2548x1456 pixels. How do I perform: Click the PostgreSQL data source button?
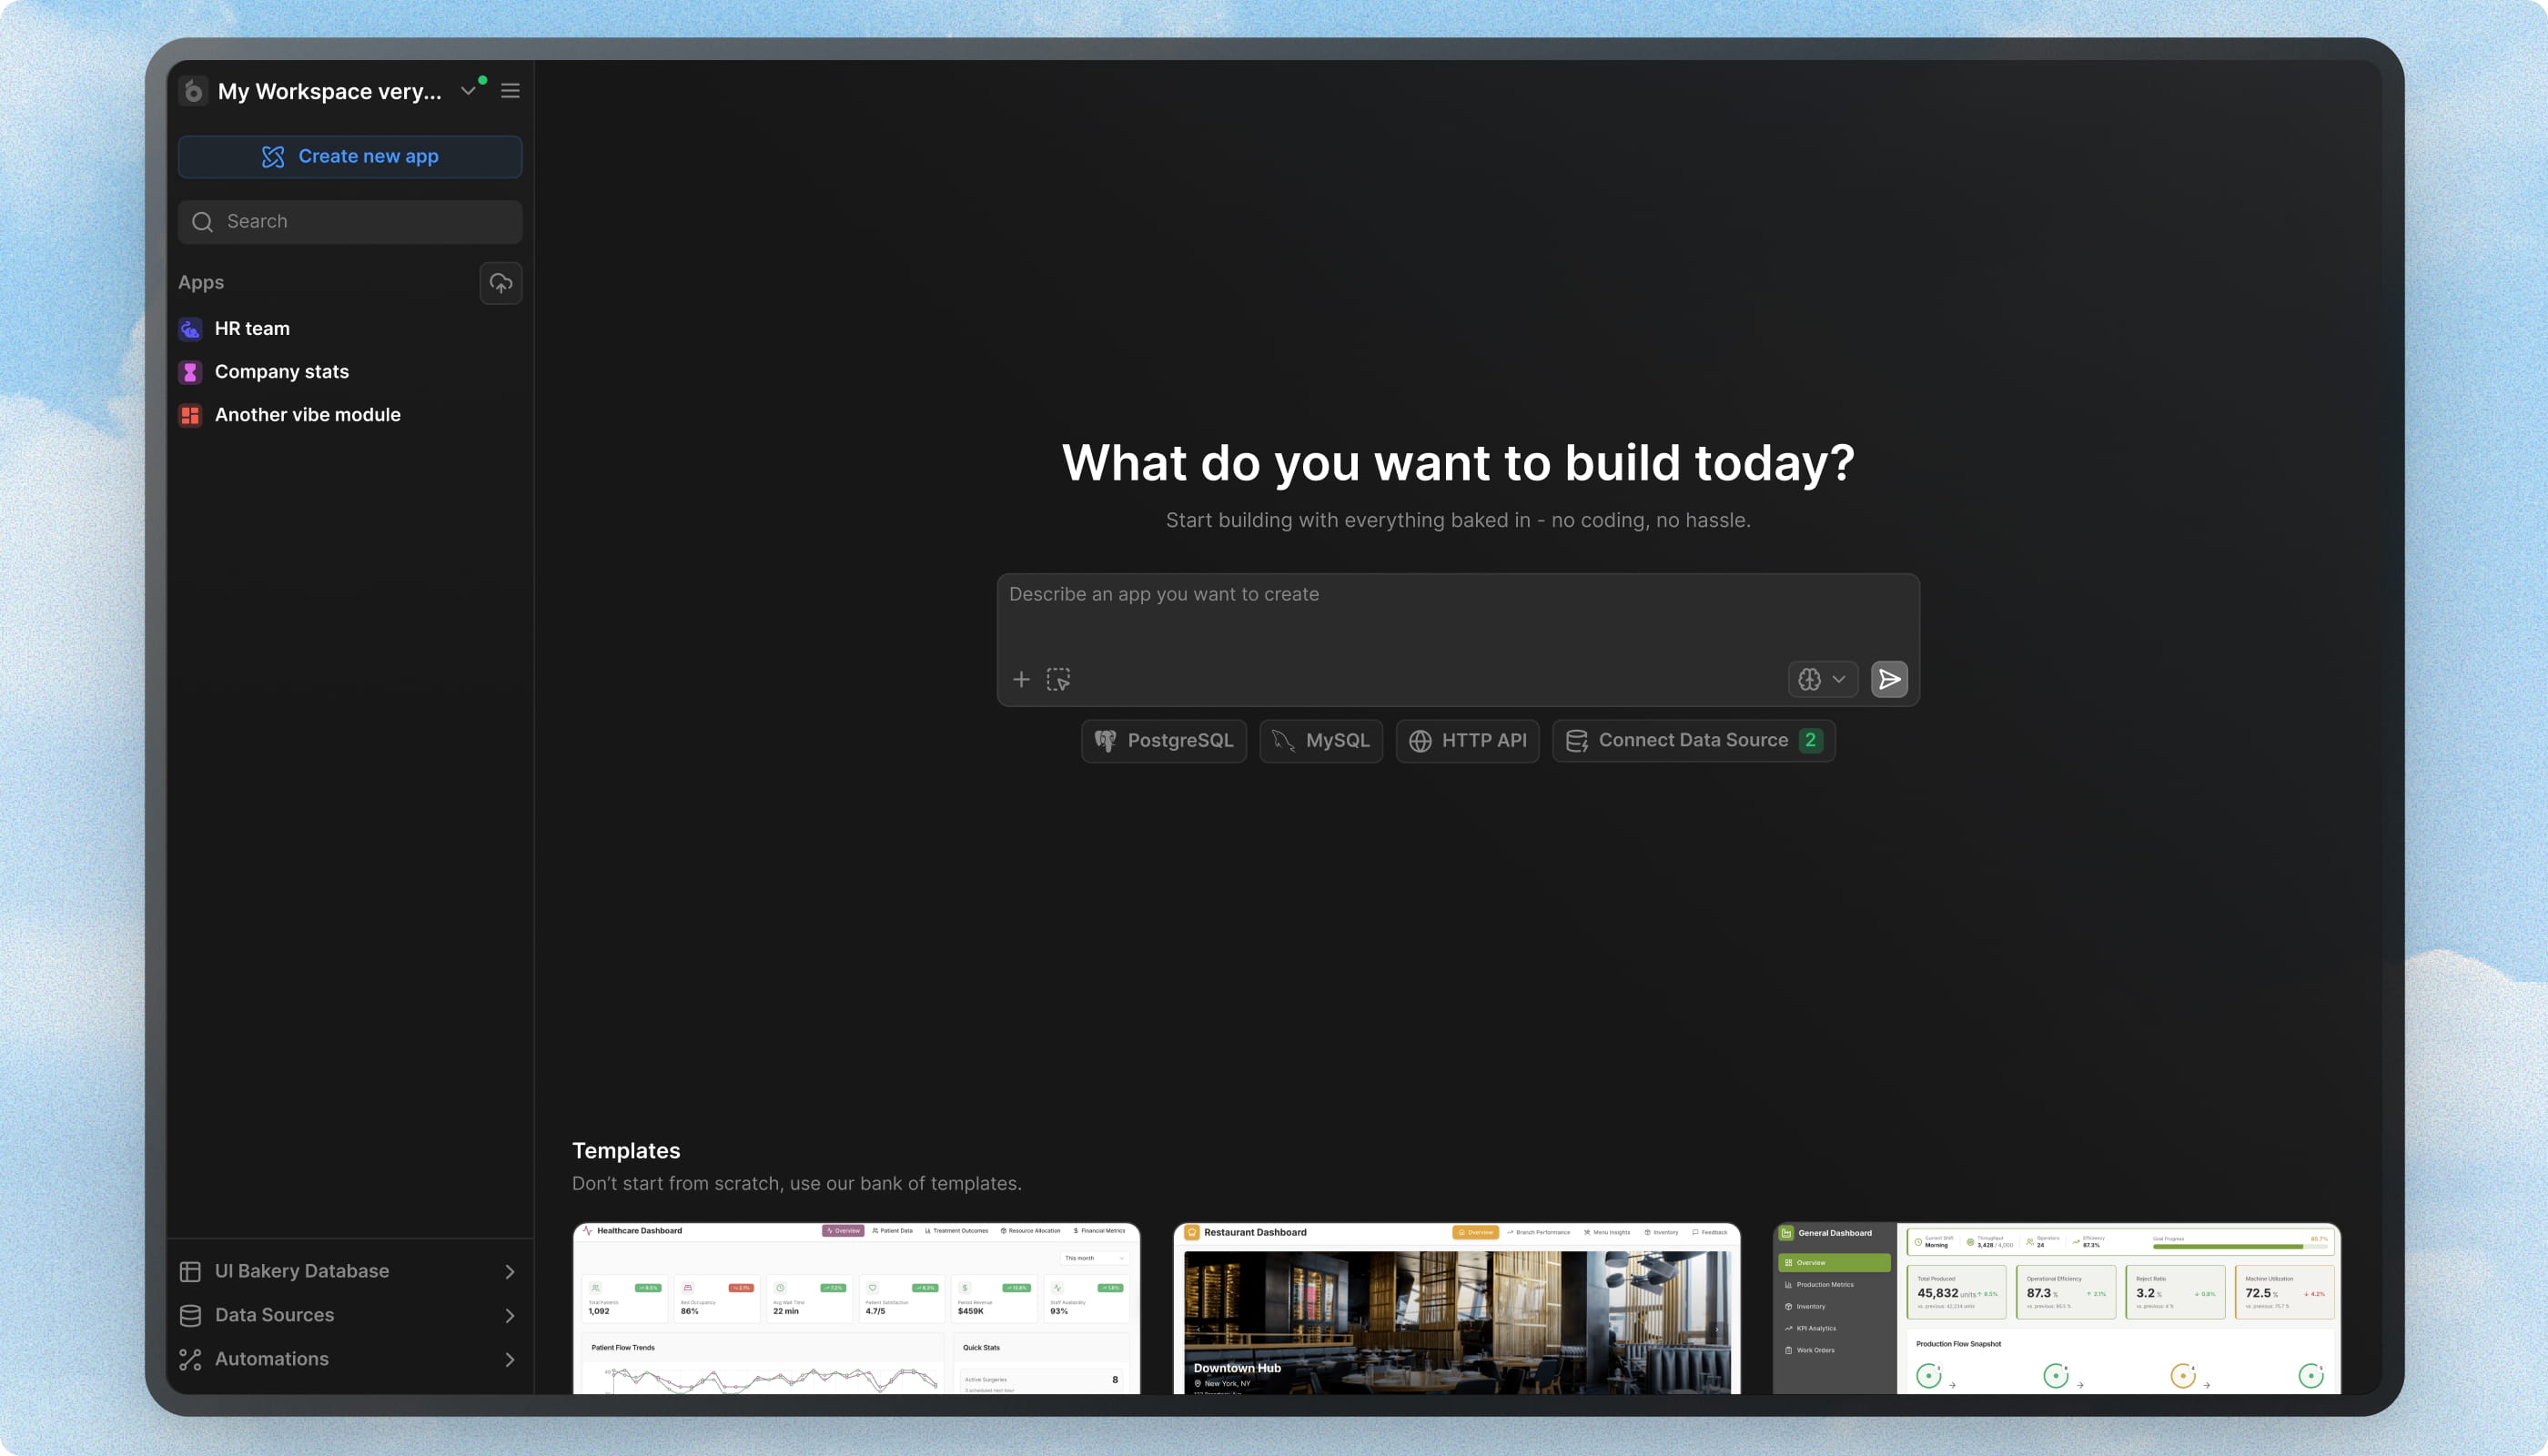[x=1163, y=740]
